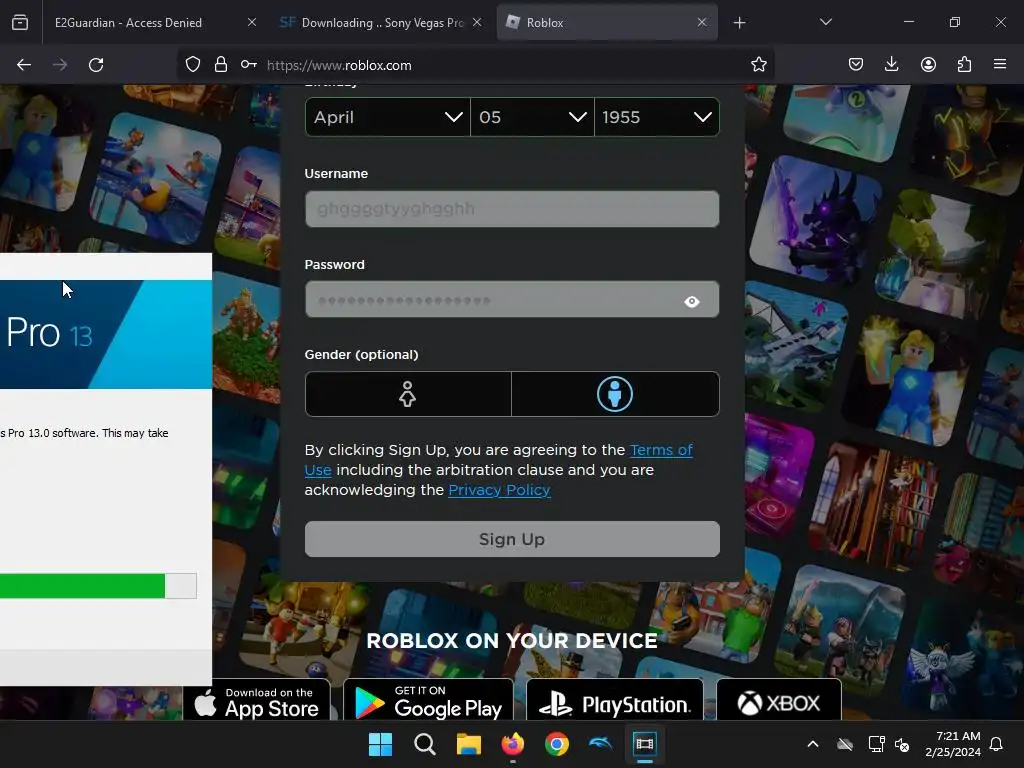1024x768 pixels.
Task: Select female gender option
Action: 408,394
